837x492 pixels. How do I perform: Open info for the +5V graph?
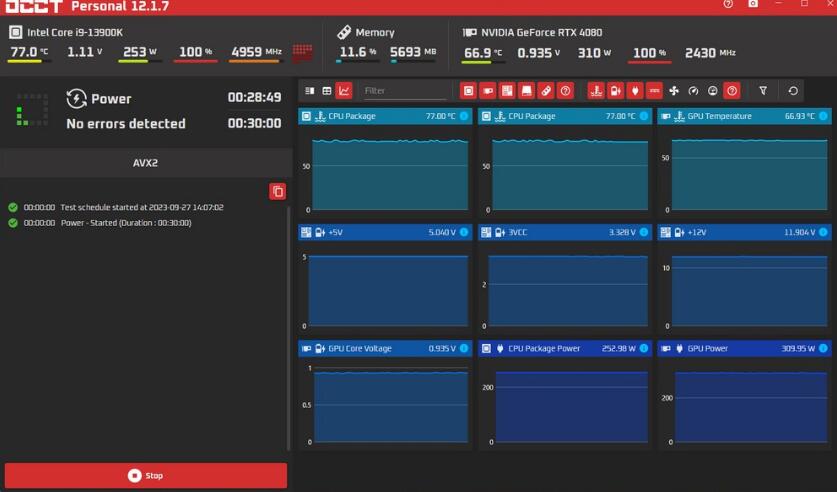click(x=464, y=232)
